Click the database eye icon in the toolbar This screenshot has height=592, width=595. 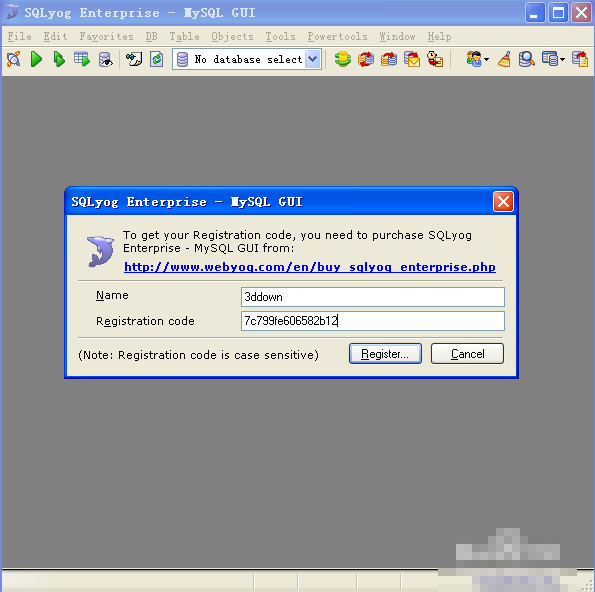(x=105, y=60)
